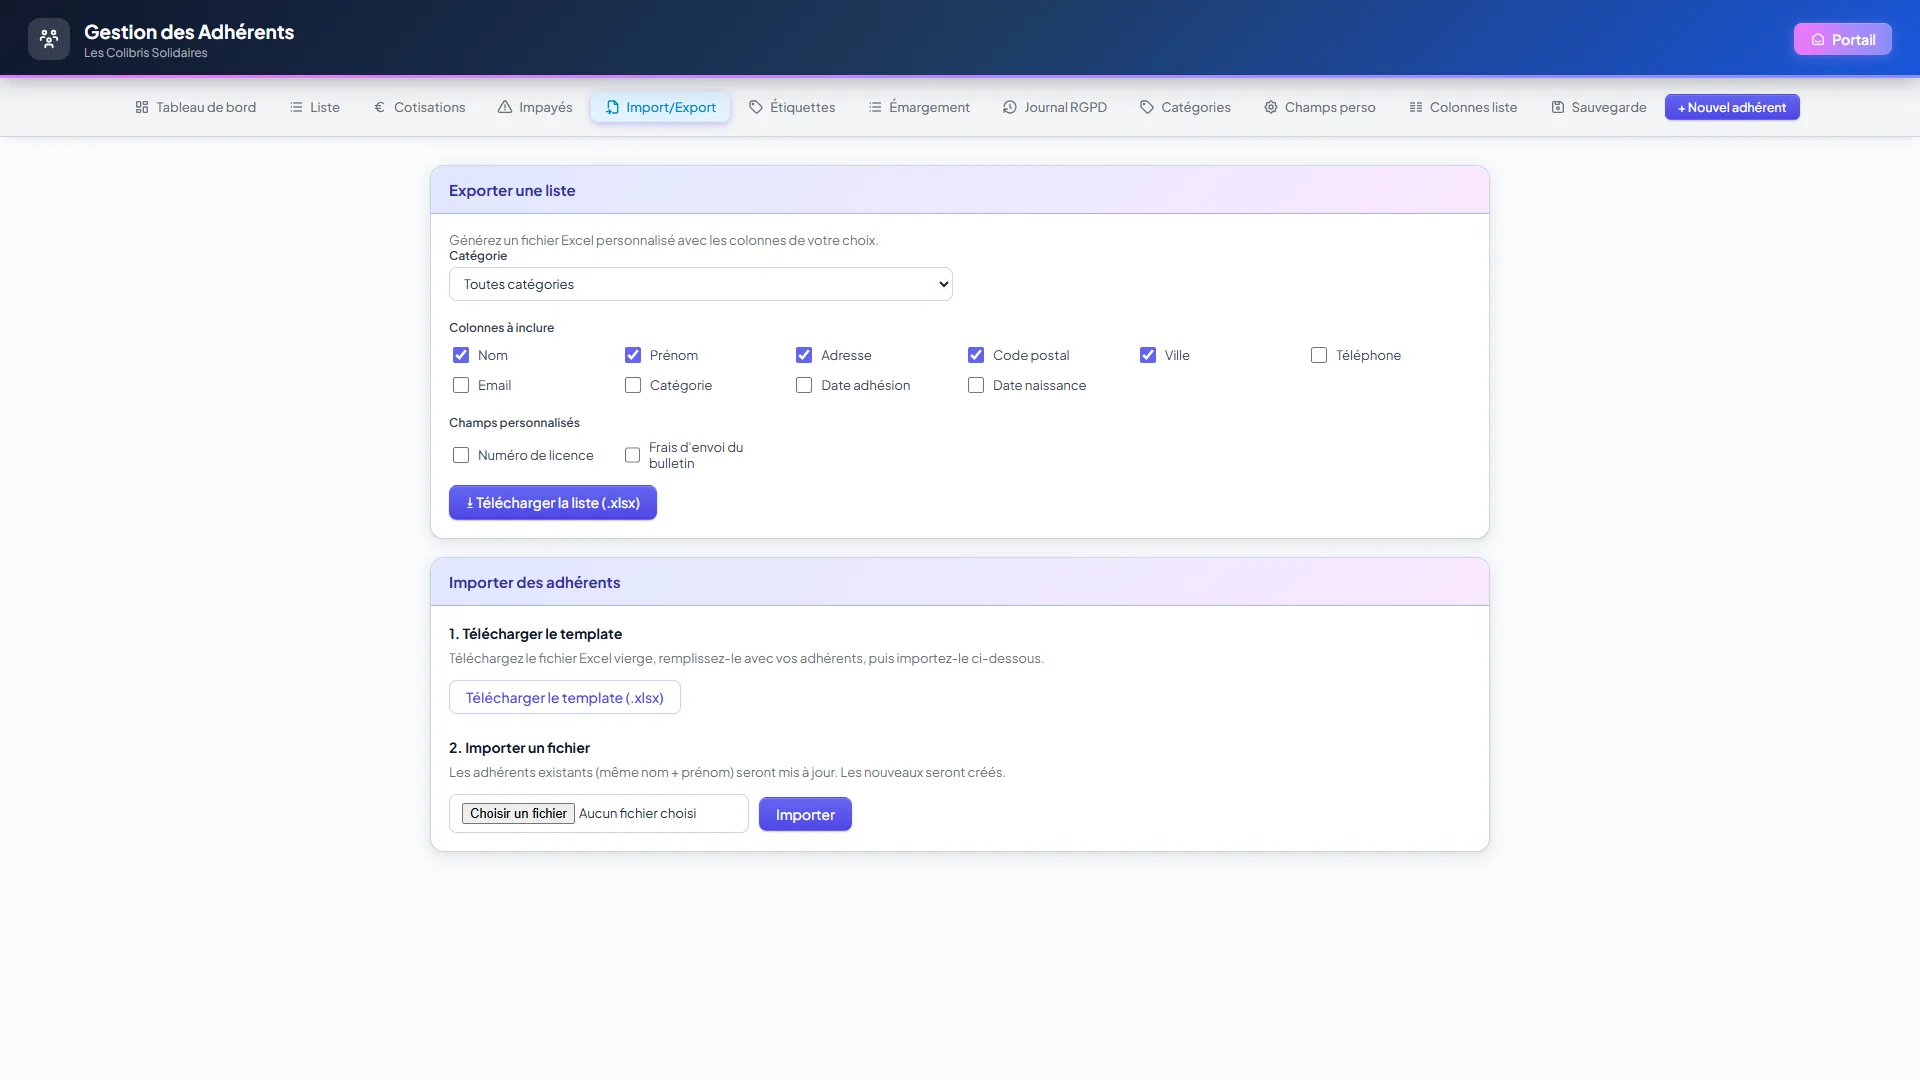Click the save disk icon for Sauvegarde

click(1558, 107)
